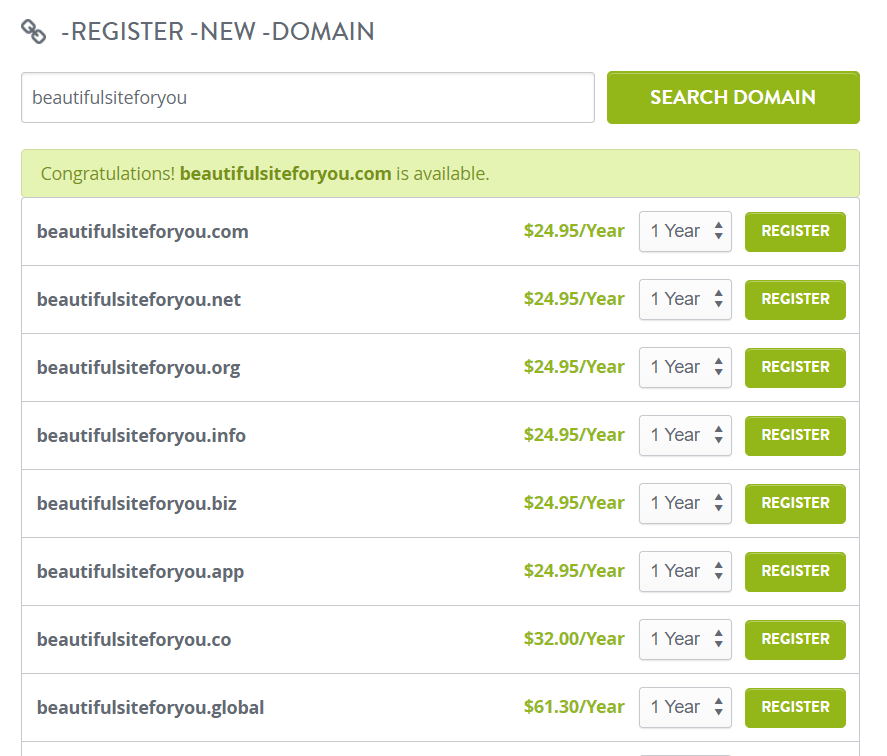Open the year dropdown for the .com domain
Image resolution: width=887 pixels, height=756 pixels.
680,231
